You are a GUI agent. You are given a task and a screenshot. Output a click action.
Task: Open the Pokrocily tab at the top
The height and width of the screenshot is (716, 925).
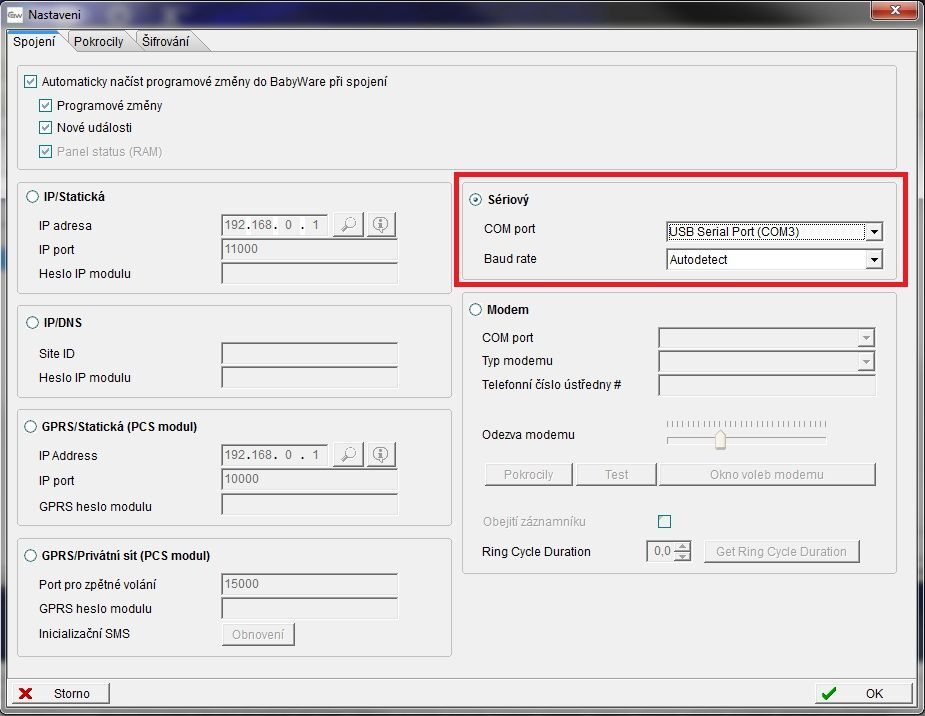click(x=98, y=42)
